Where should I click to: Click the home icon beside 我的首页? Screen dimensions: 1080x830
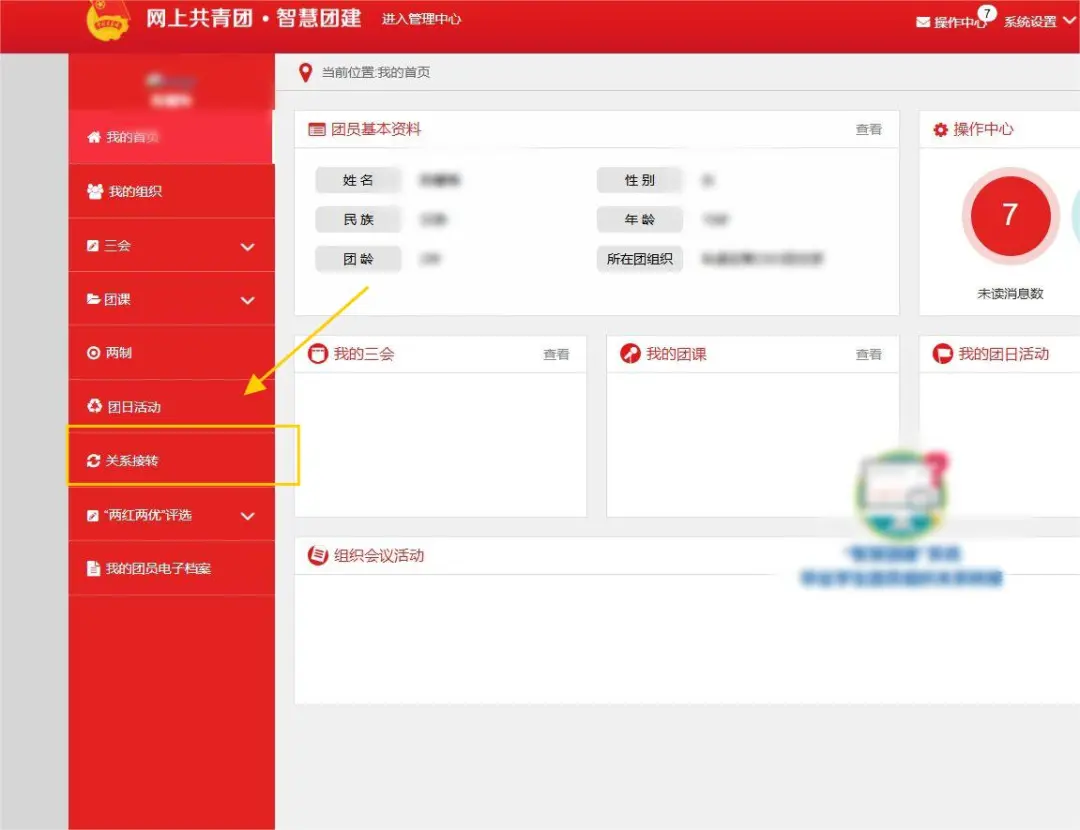[94, 137]
